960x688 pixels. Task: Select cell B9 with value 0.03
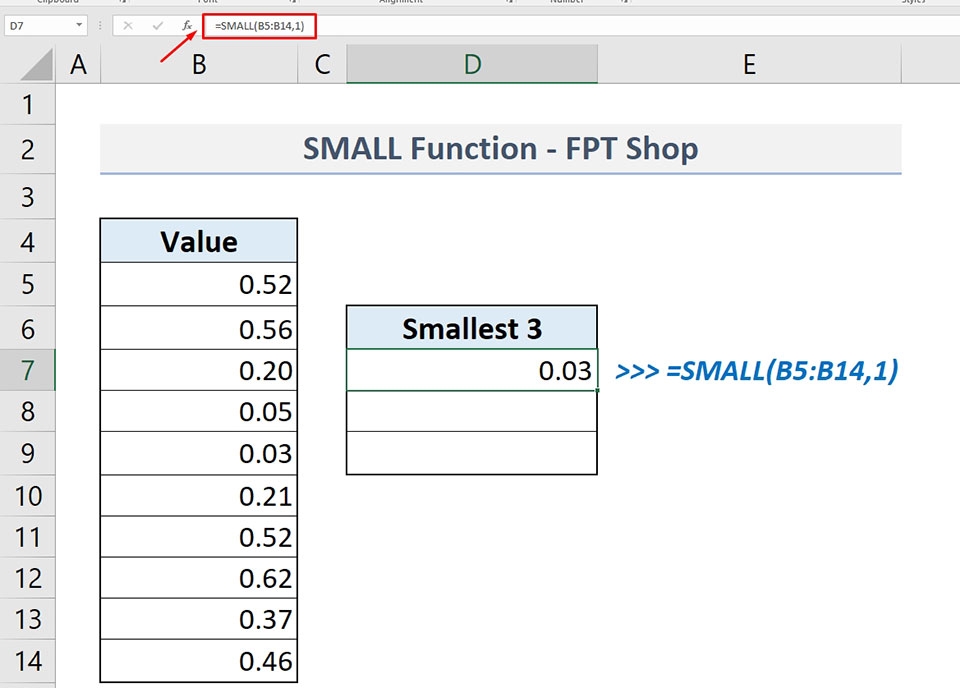[x=199, y=454]
